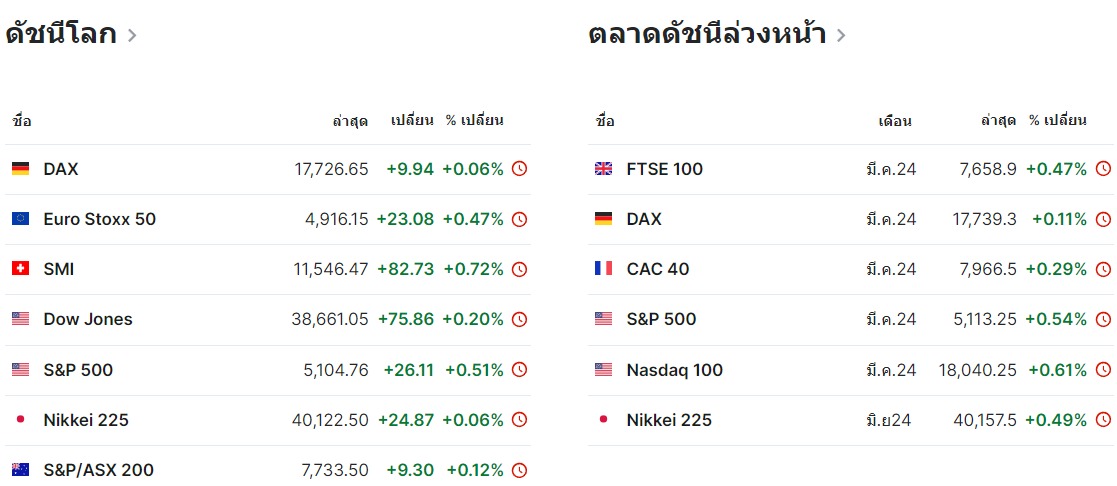Open the Nikkei 225 world index link

click(86, 420)
